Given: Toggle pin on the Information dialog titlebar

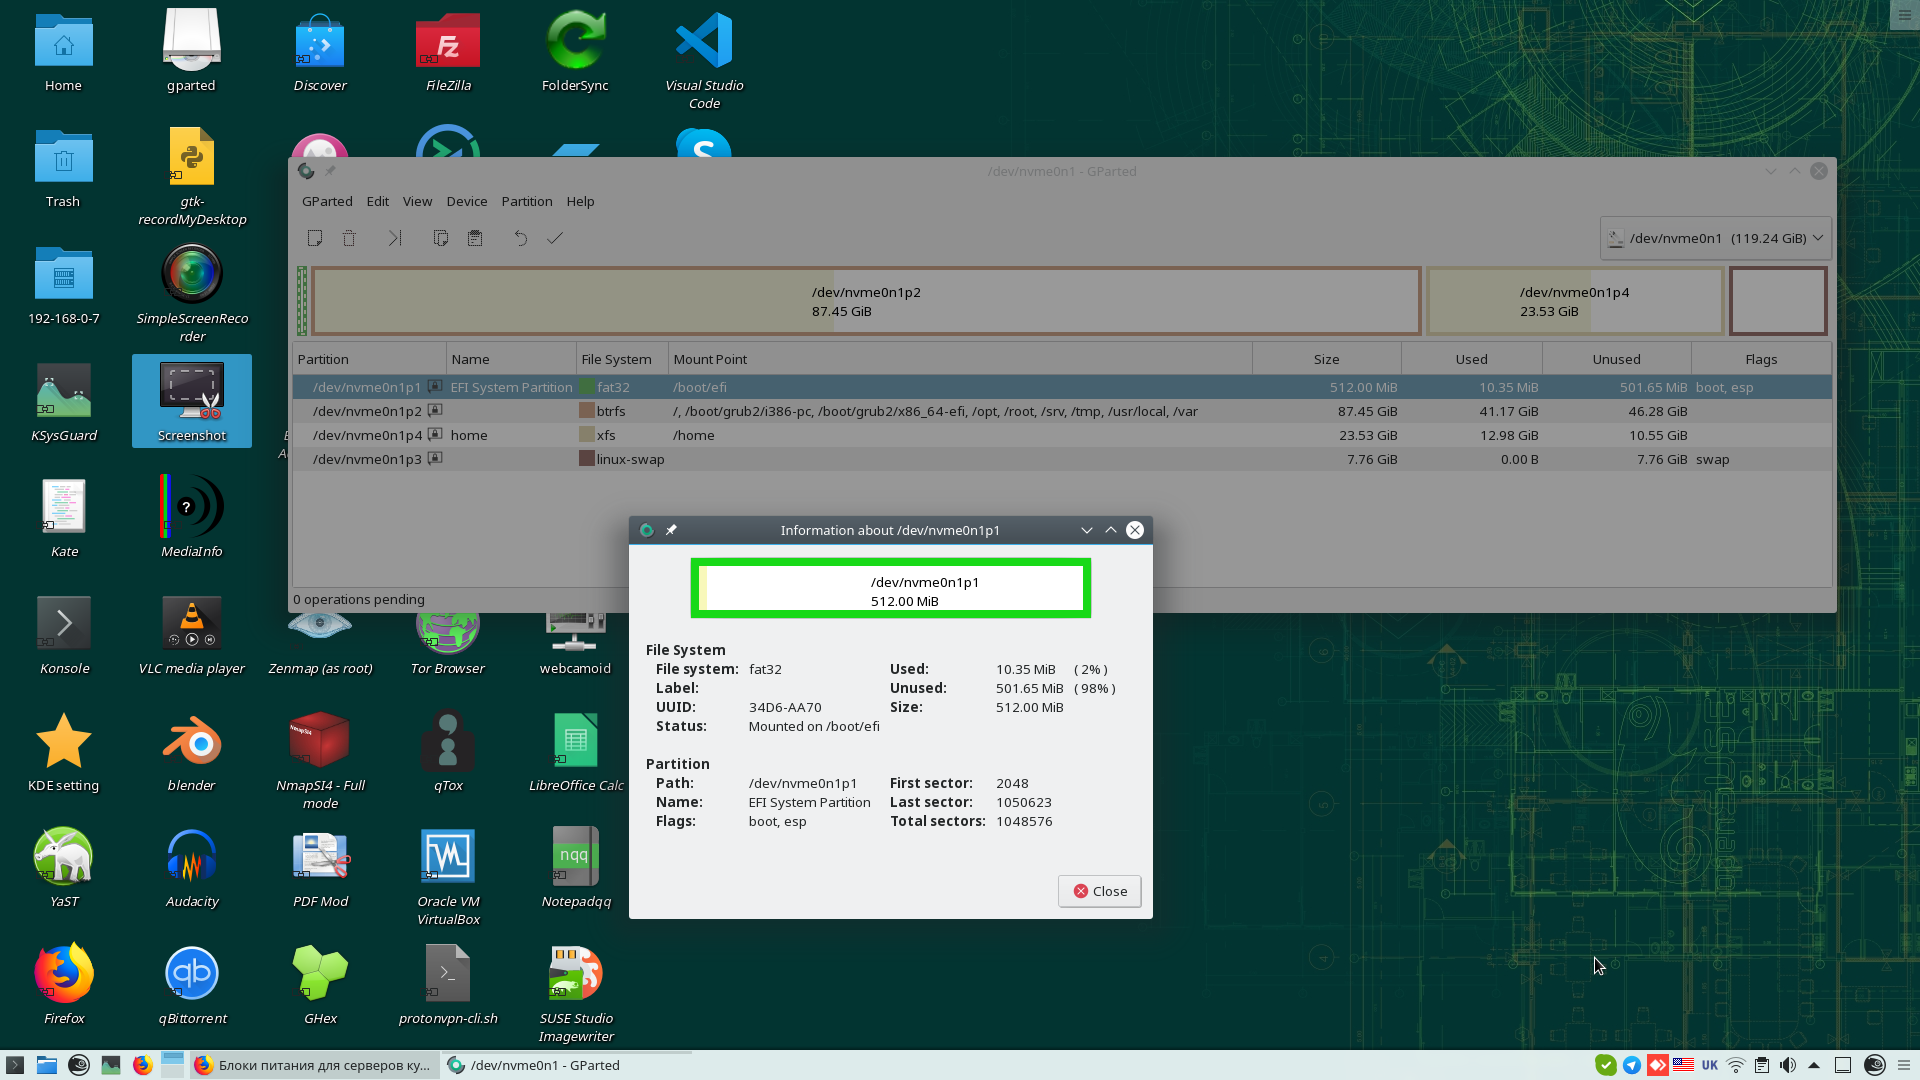Looking at the screenshot, I should (x=671, y=530).
